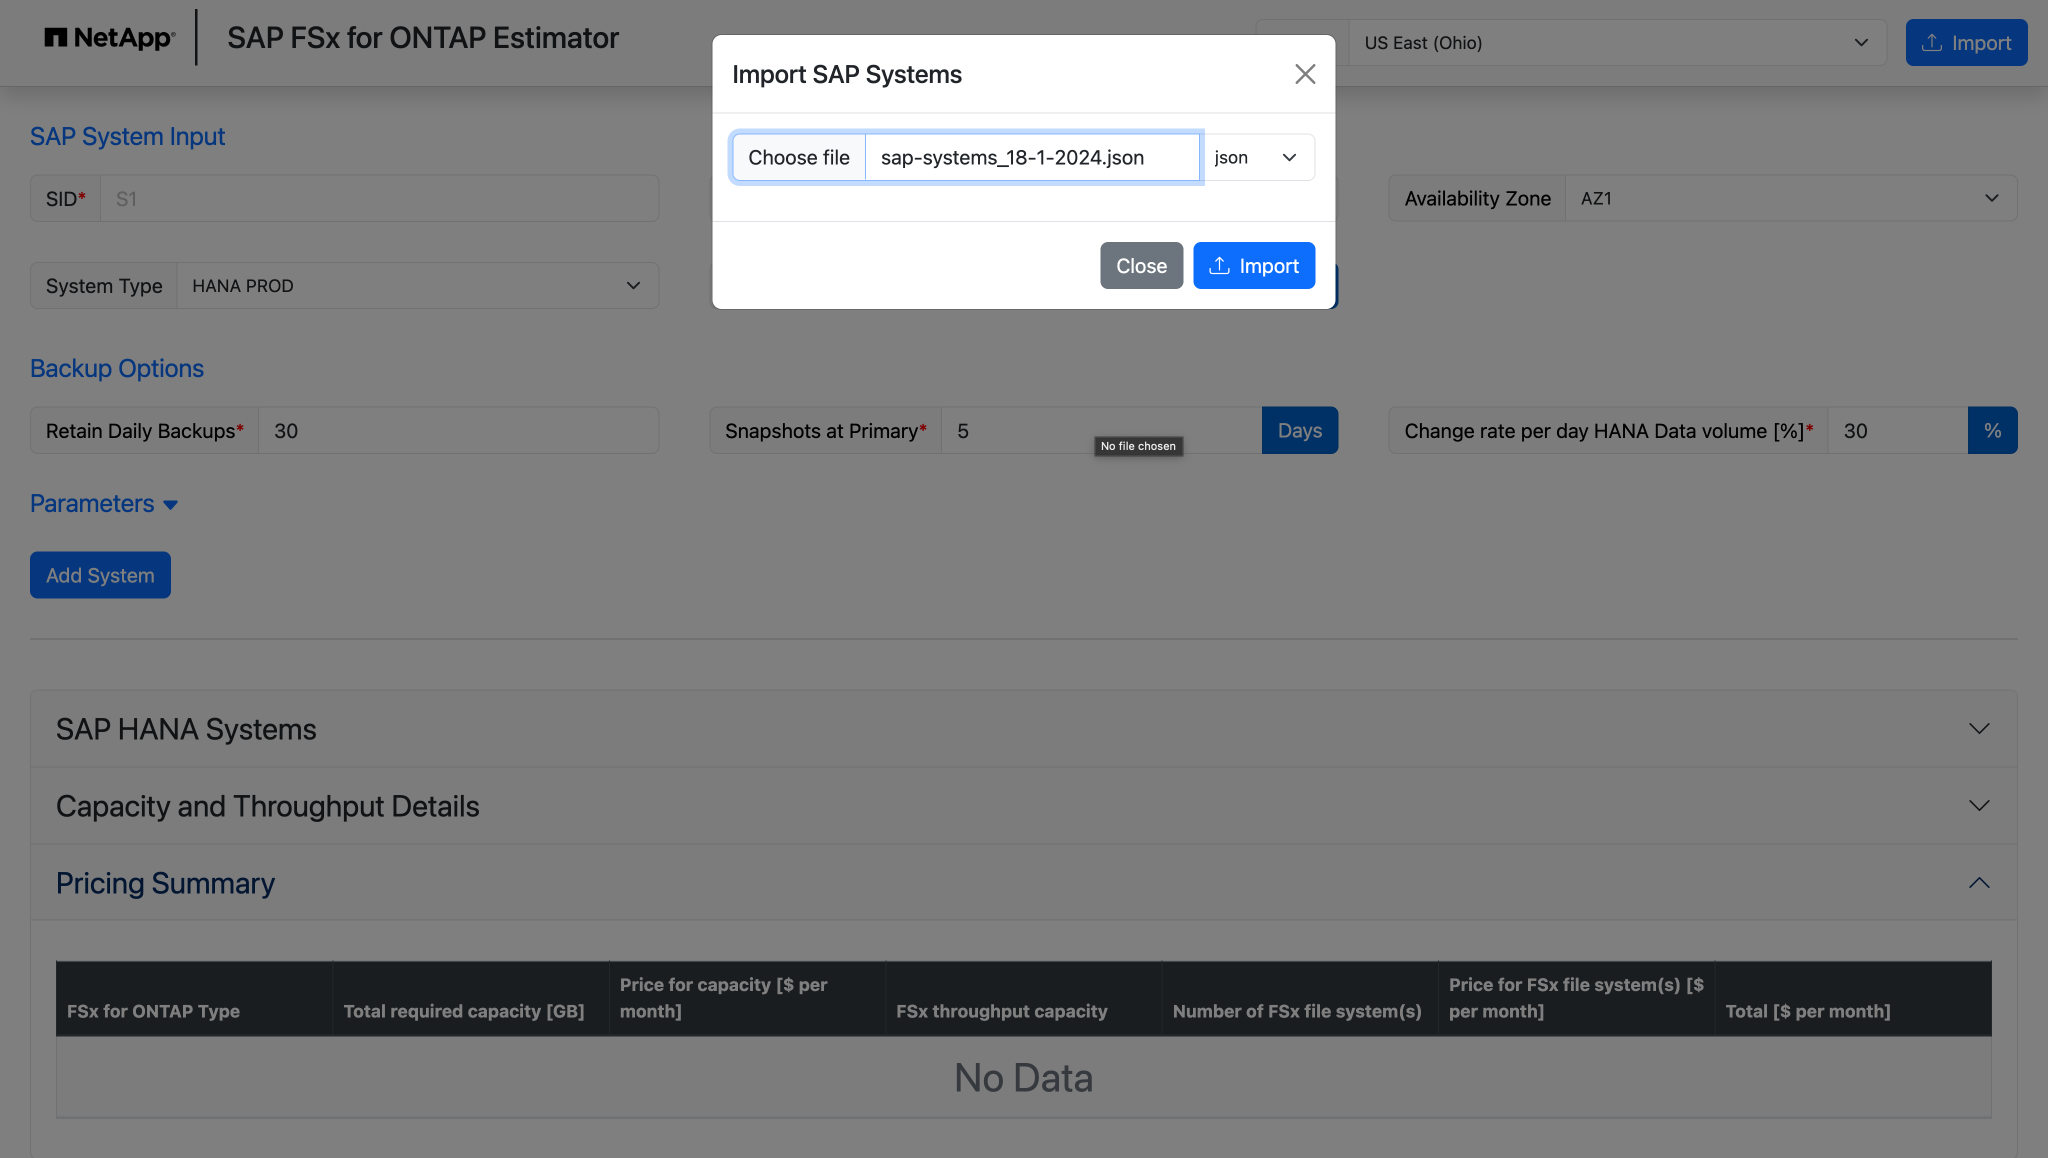Click the Price for FSx file system(s) header
Image resolution: width=2048 pixels, height=1158 pixels.
(1576, 998)
